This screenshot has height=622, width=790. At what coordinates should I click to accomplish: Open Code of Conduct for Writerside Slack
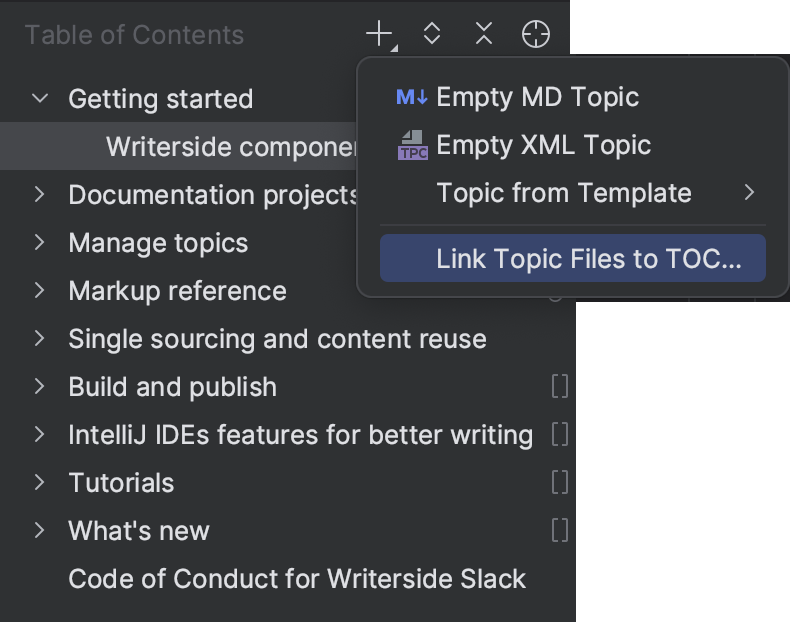point(297,579)
